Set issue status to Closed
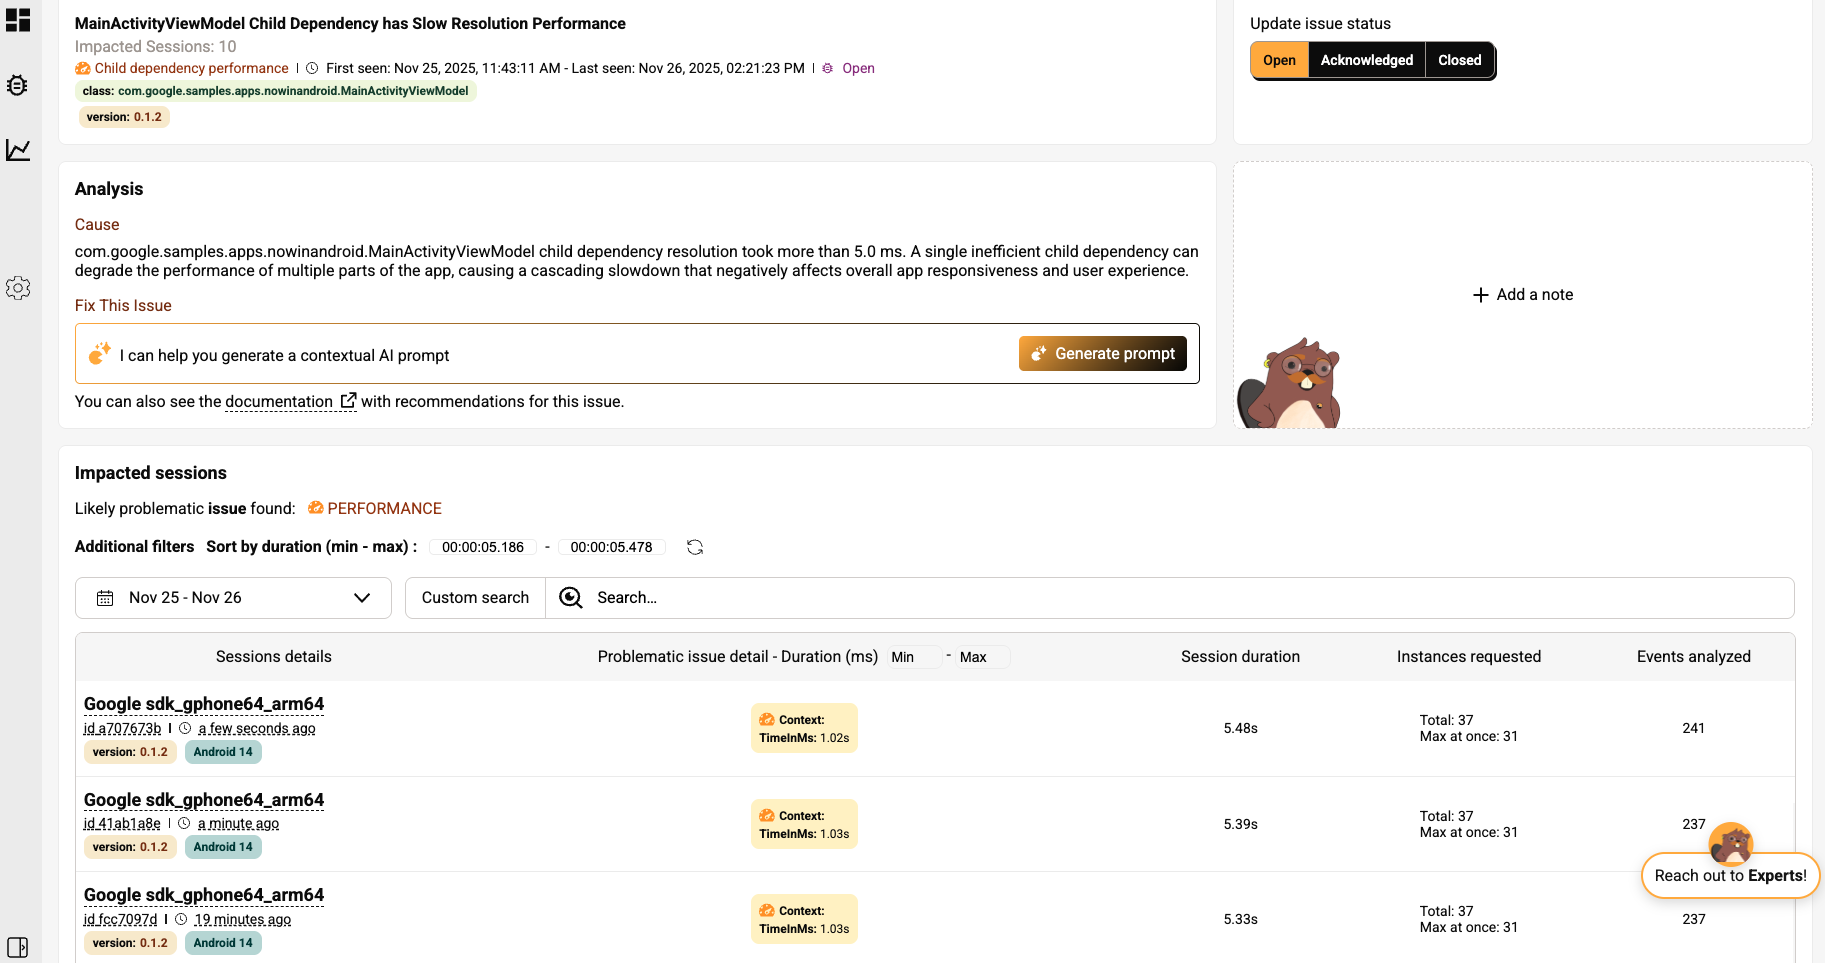This screenshot has height=963, width=1825. (1459, 60)
